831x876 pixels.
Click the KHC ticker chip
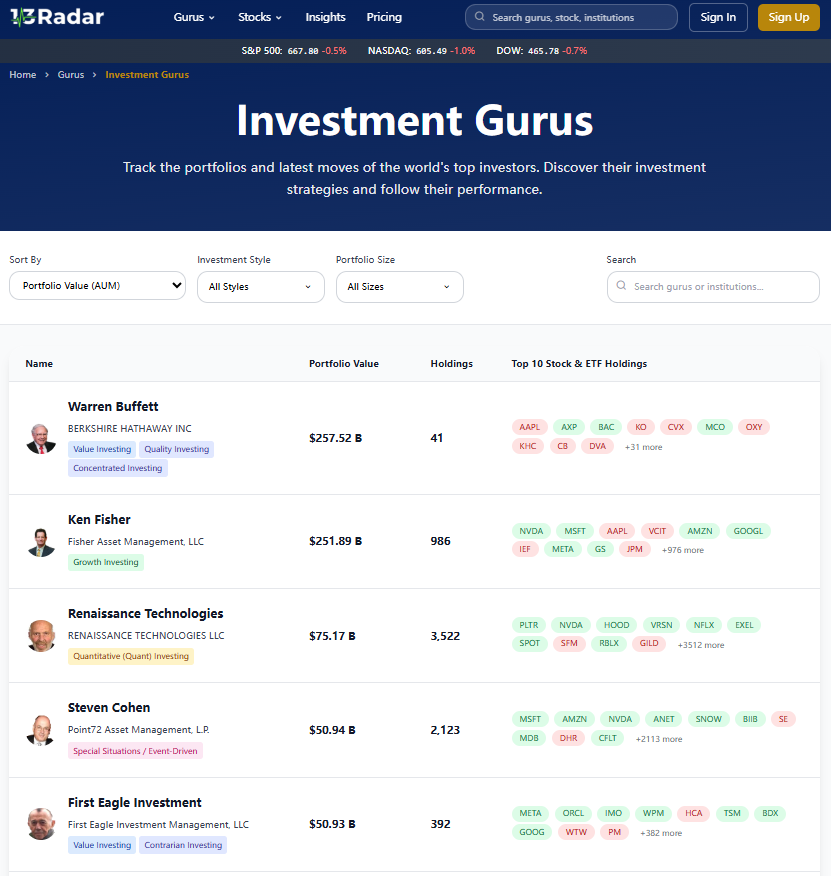pyautogui.click(x=528, y=446)
